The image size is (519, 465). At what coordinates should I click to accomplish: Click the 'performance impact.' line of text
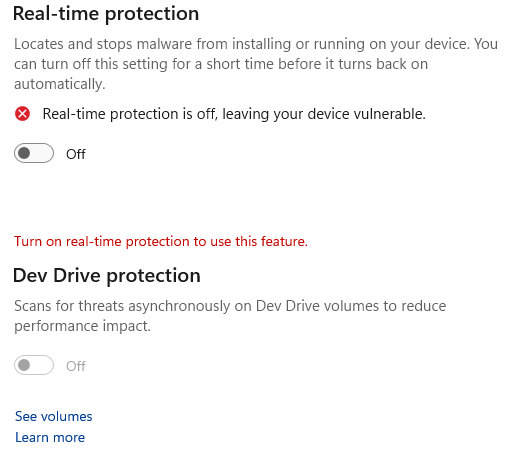coord(82,326)
